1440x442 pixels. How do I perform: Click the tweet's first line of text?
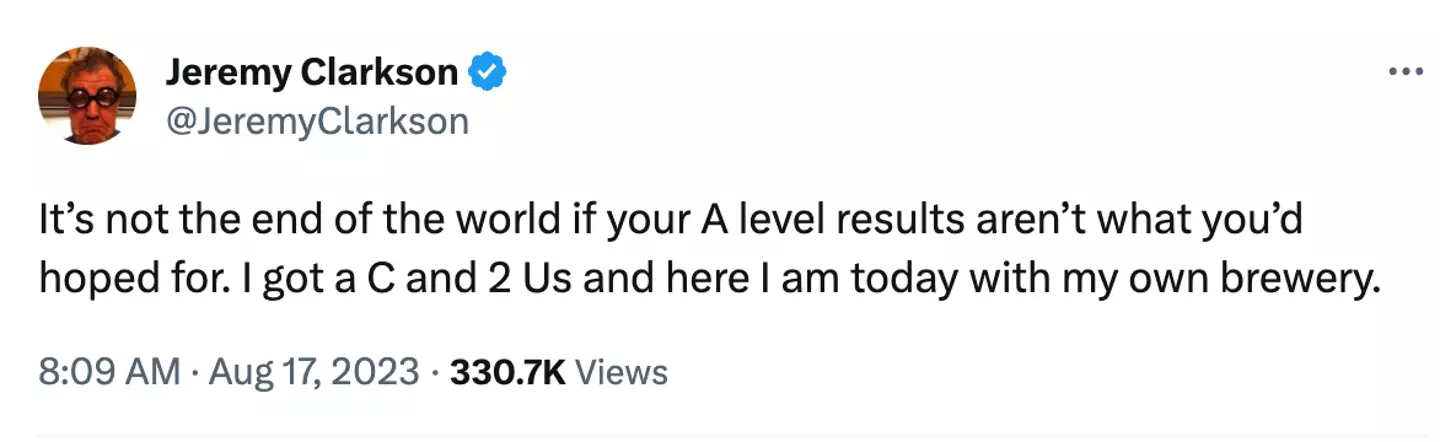(670, 219)
